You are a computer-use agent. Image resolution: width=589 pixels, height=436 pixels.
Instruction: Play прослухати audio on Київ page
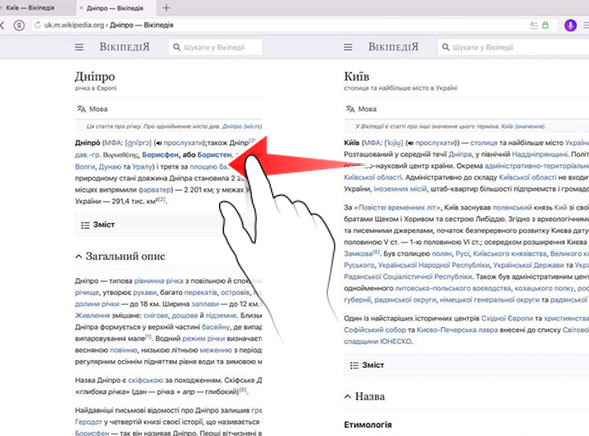(x=435, y=143)
